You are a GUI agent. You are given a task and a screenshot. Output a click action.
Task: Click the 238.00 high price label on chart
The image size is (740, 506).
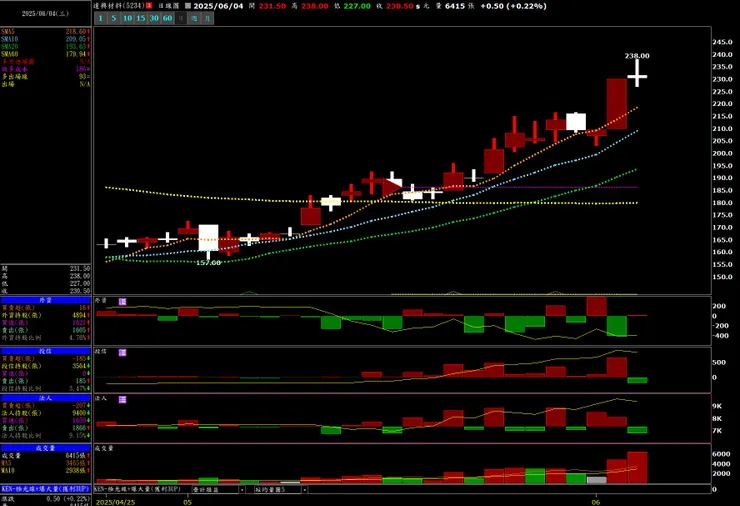pyautogui.click(x=637, y=56)
